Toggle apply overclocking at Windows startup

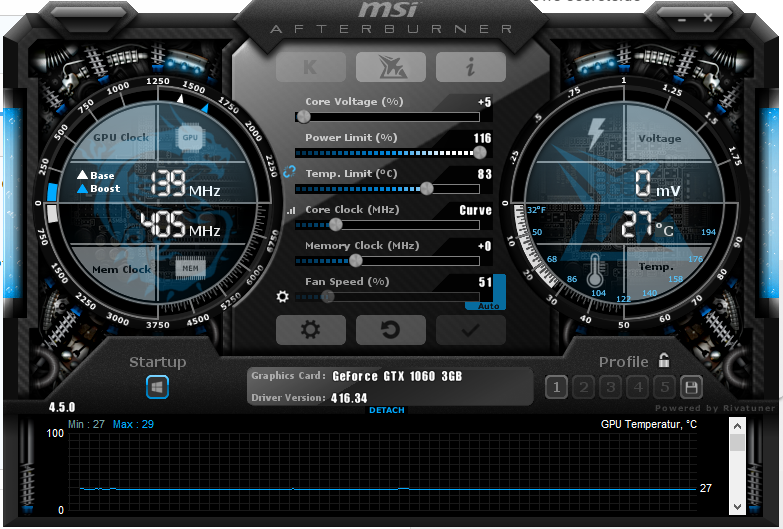click(157, 387)
